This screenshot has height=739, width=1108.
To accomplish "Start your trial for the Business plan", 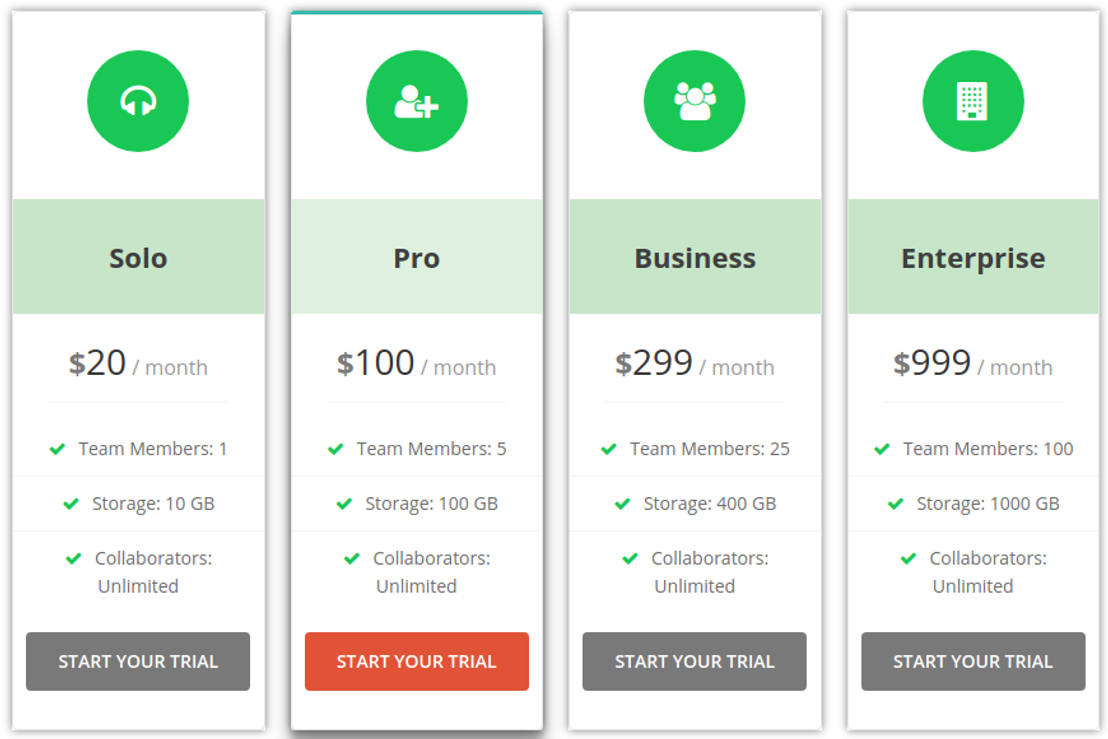I will coord(694,661).
